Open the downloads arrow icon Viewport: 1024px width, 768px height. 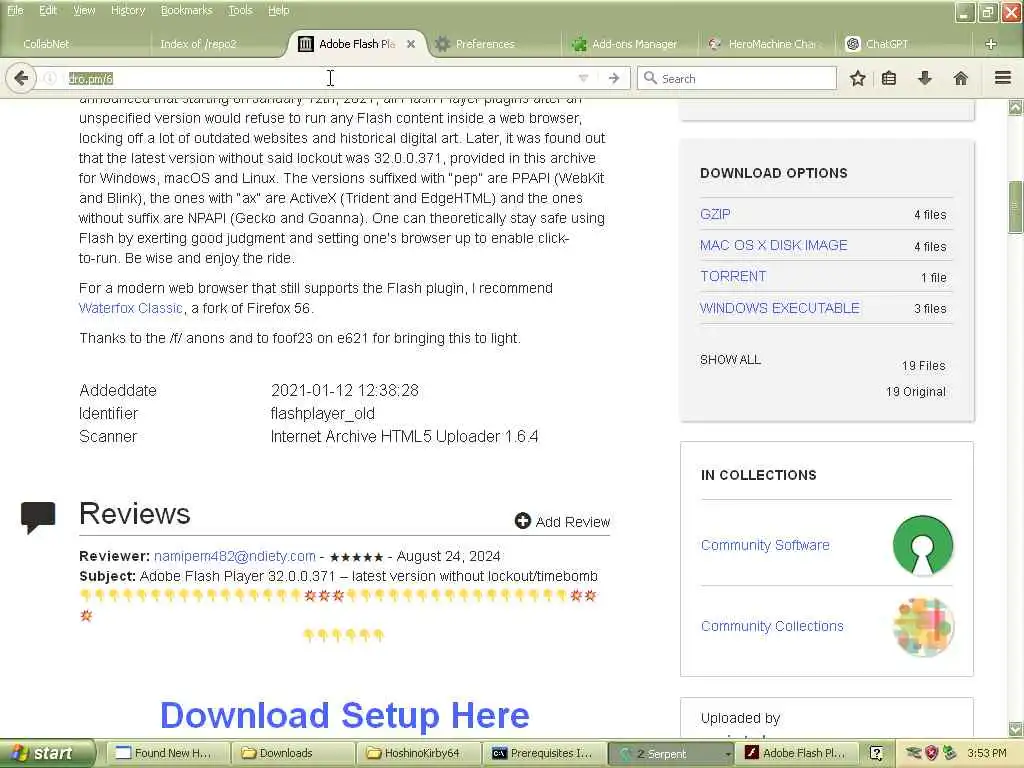pos(925,78)
